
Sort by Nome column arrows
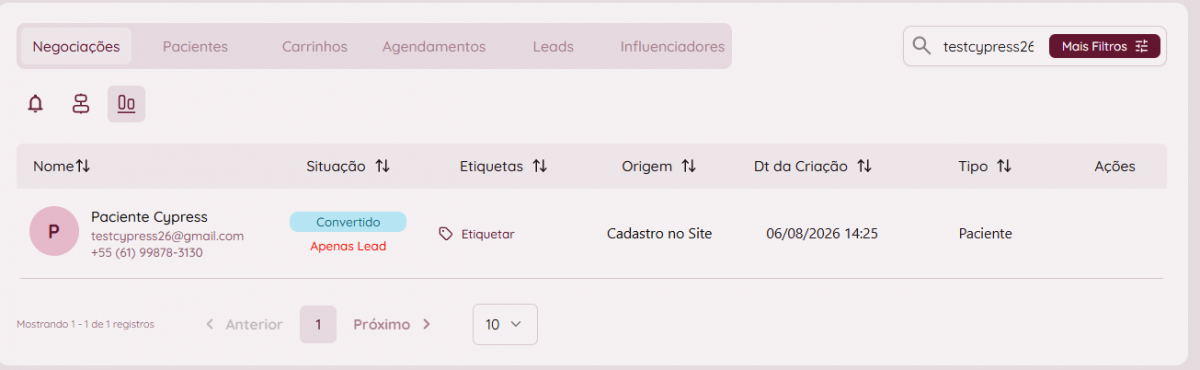83,167
